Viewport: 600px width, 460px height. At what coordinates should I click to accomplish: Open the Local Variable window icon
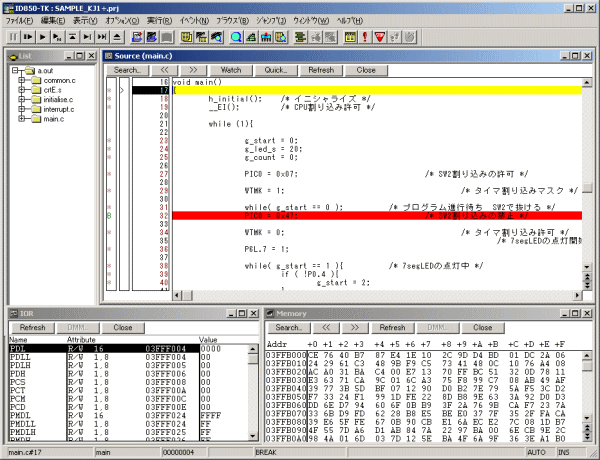click(x=281, y=37)
